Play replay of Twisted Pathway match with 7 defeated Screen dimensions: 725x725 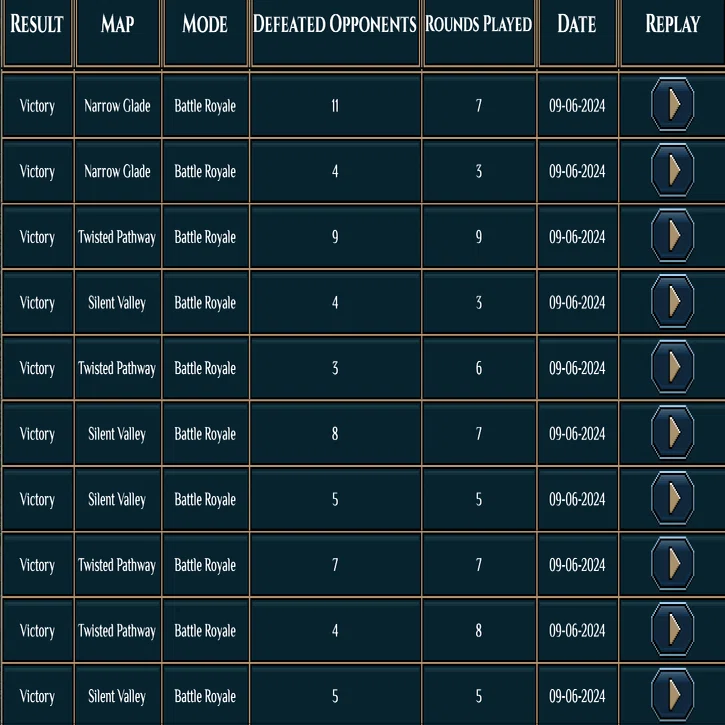[x=672, y=565]
